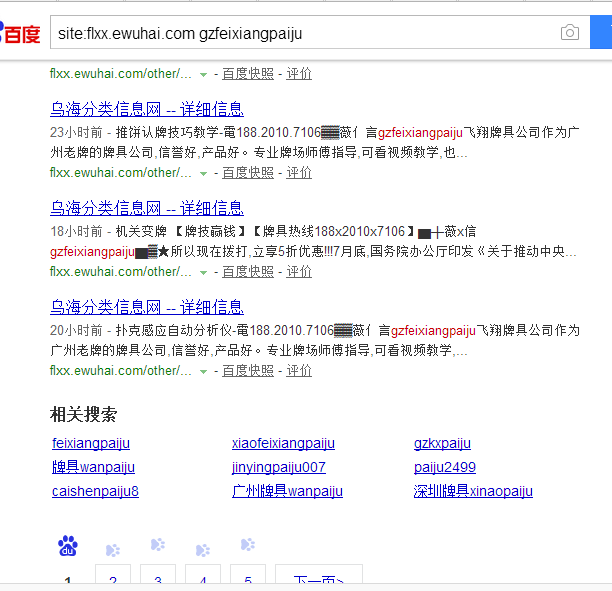
Task: Click the next page 下一页 button
Action: coord(319,574)
